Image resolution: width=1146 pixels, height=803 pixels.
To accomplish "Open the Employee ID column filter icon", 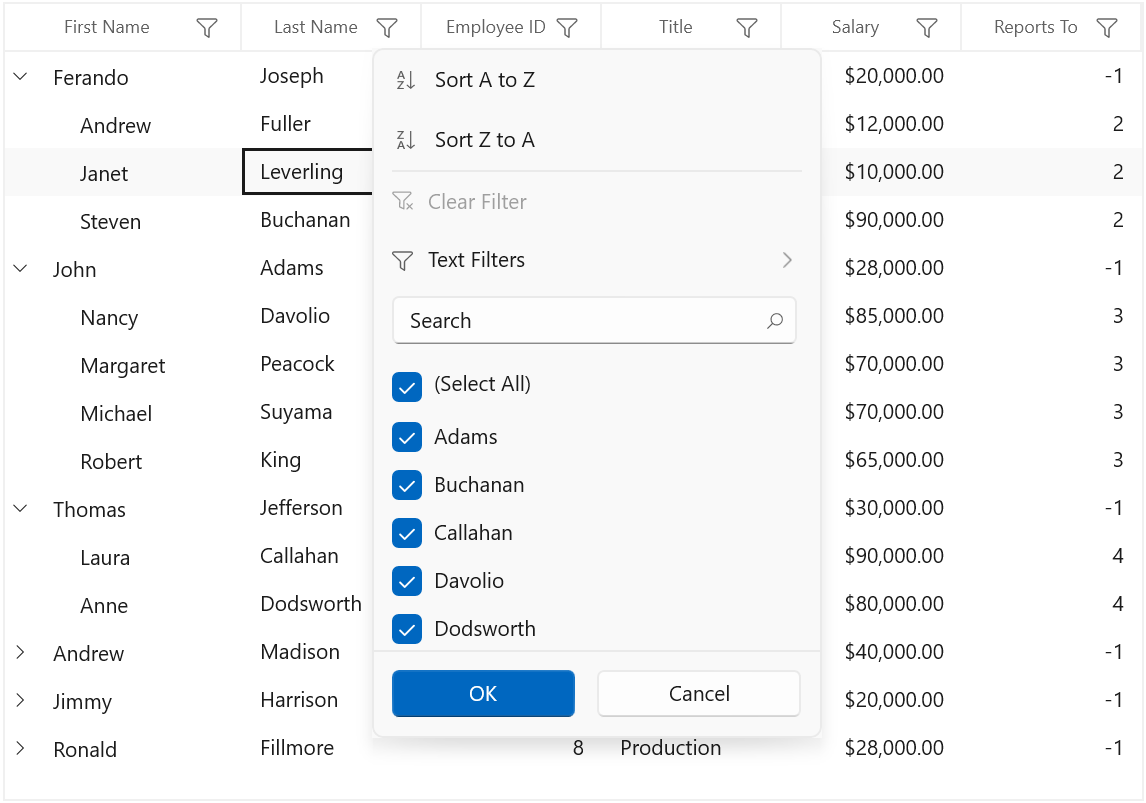I will pos(567,28).
